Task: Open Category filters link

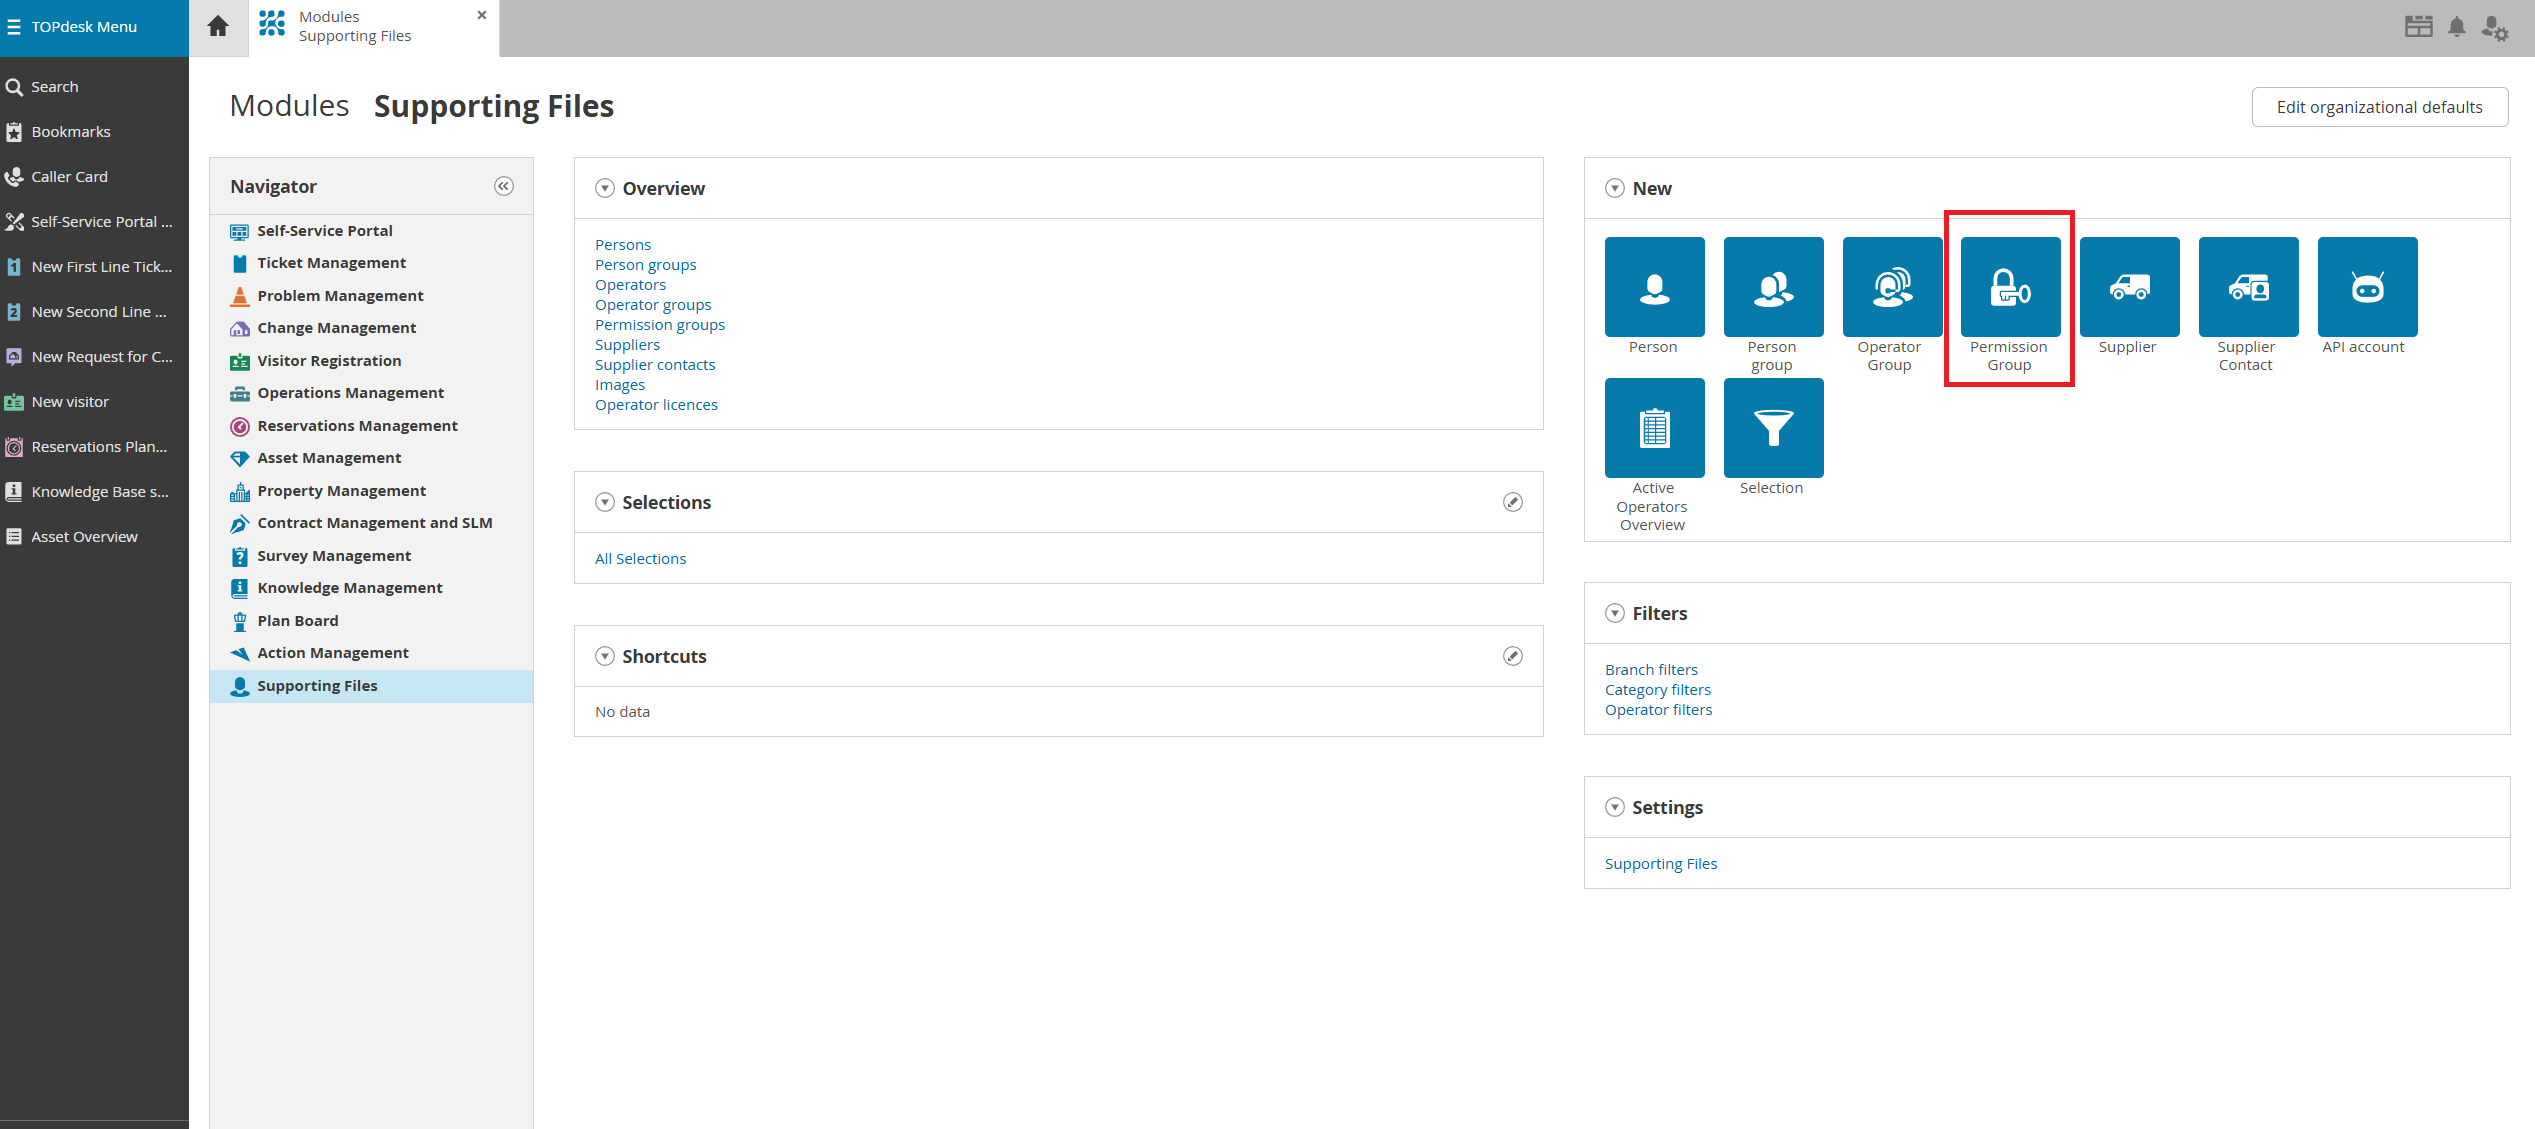Action: 1657,690
